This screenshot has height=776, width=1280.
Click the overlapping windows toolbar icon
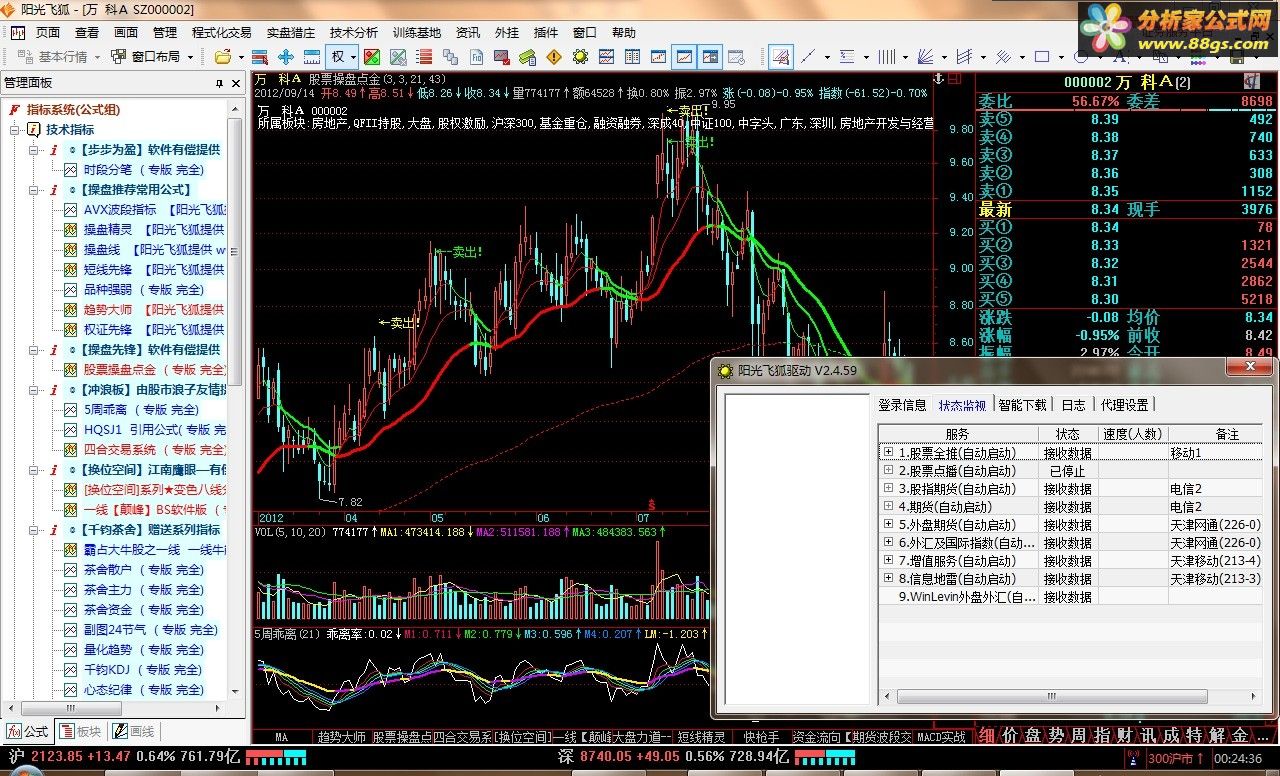click(450, 57)
